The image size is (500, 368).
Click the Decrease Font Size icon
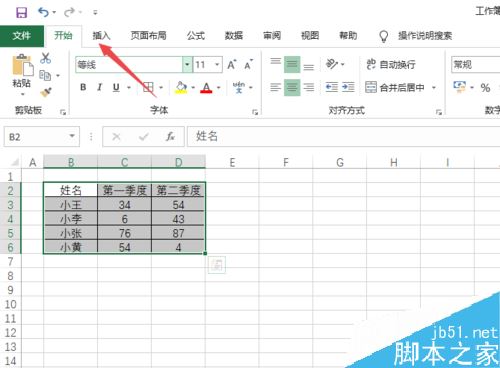249,65
